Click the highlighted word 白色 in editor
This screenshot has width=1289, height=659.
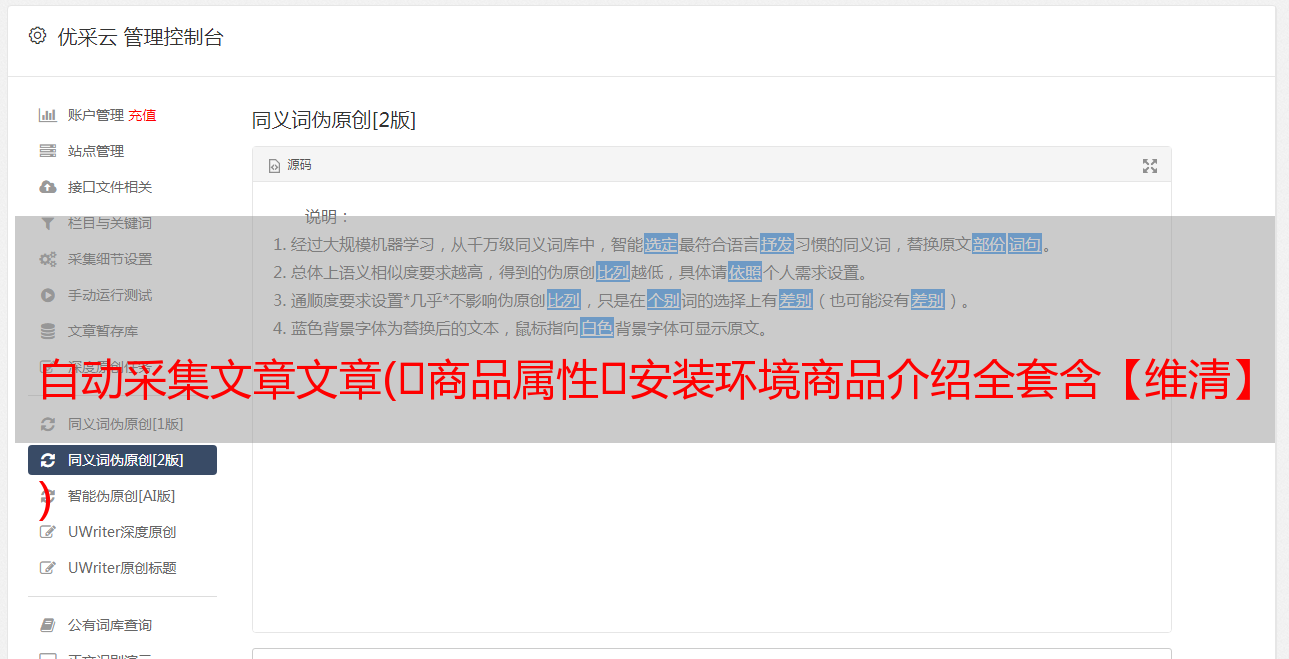pyautogui.click(x=597, y=328)
